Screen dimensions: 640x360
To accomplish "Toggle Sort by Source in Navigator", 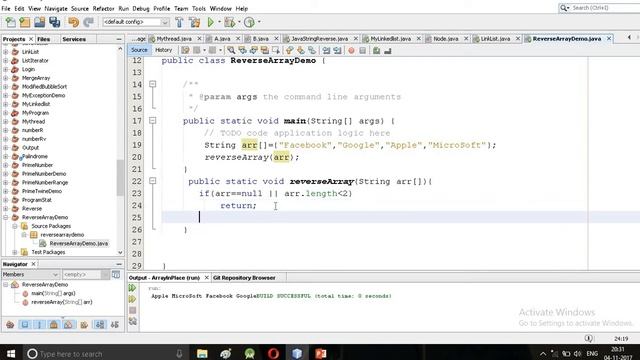I will pos(115,325).
